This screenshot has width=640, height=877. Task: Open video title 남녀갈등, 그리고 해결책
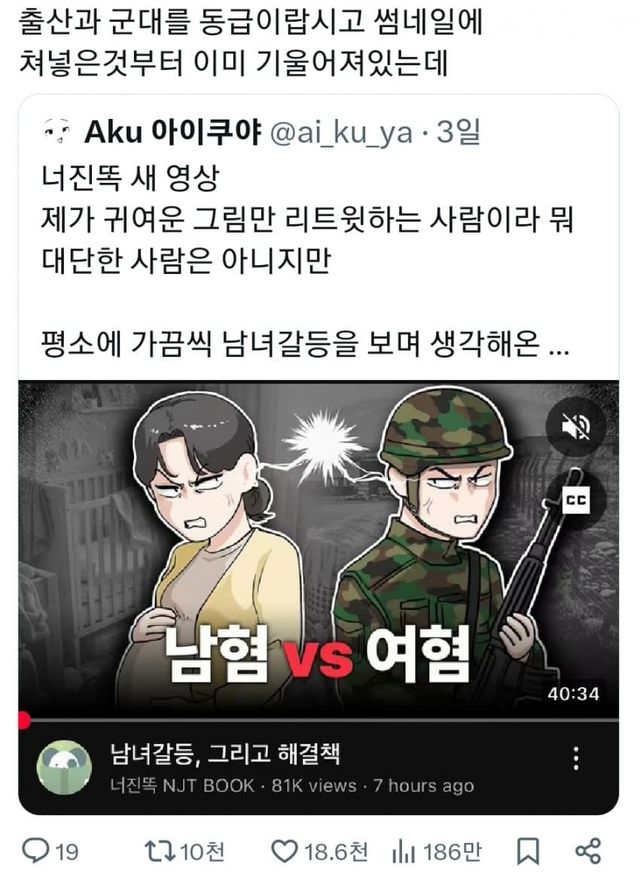pyautogui.click(x=225, y=753)
